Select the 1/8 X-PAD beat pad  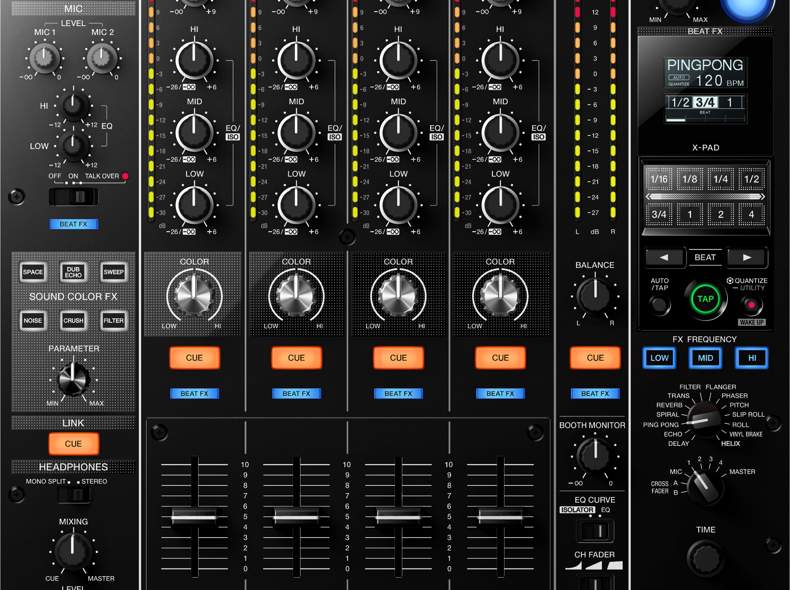click(690, 179)
